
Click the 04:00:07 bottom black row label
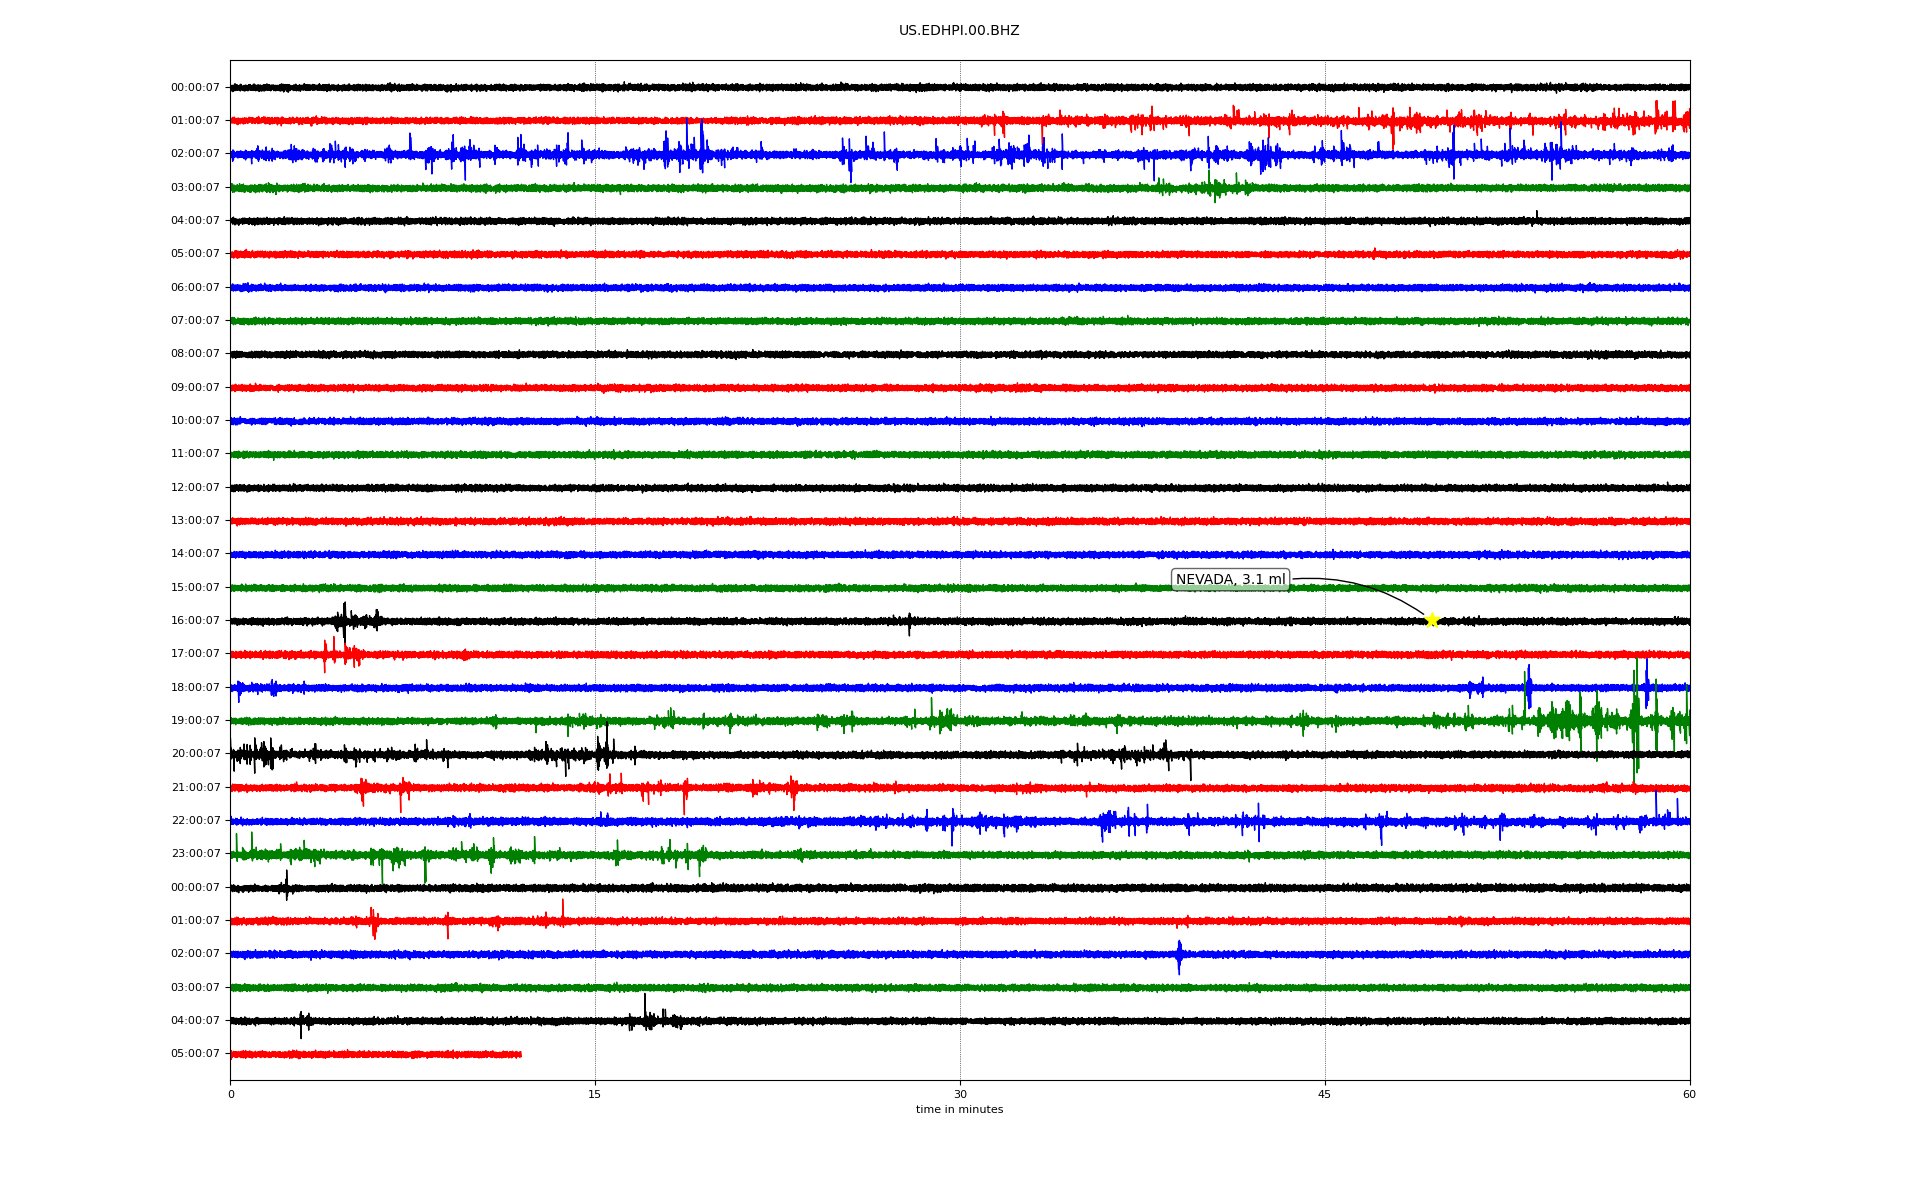195,1021
